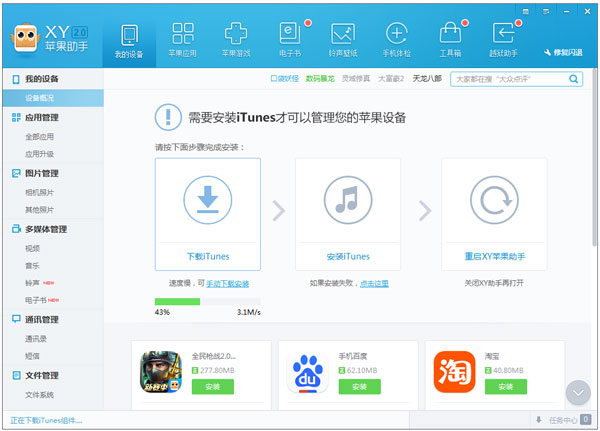600x431 pixels.
Task: Click the task center download arrow icon
Action: (x=539, y=420)
